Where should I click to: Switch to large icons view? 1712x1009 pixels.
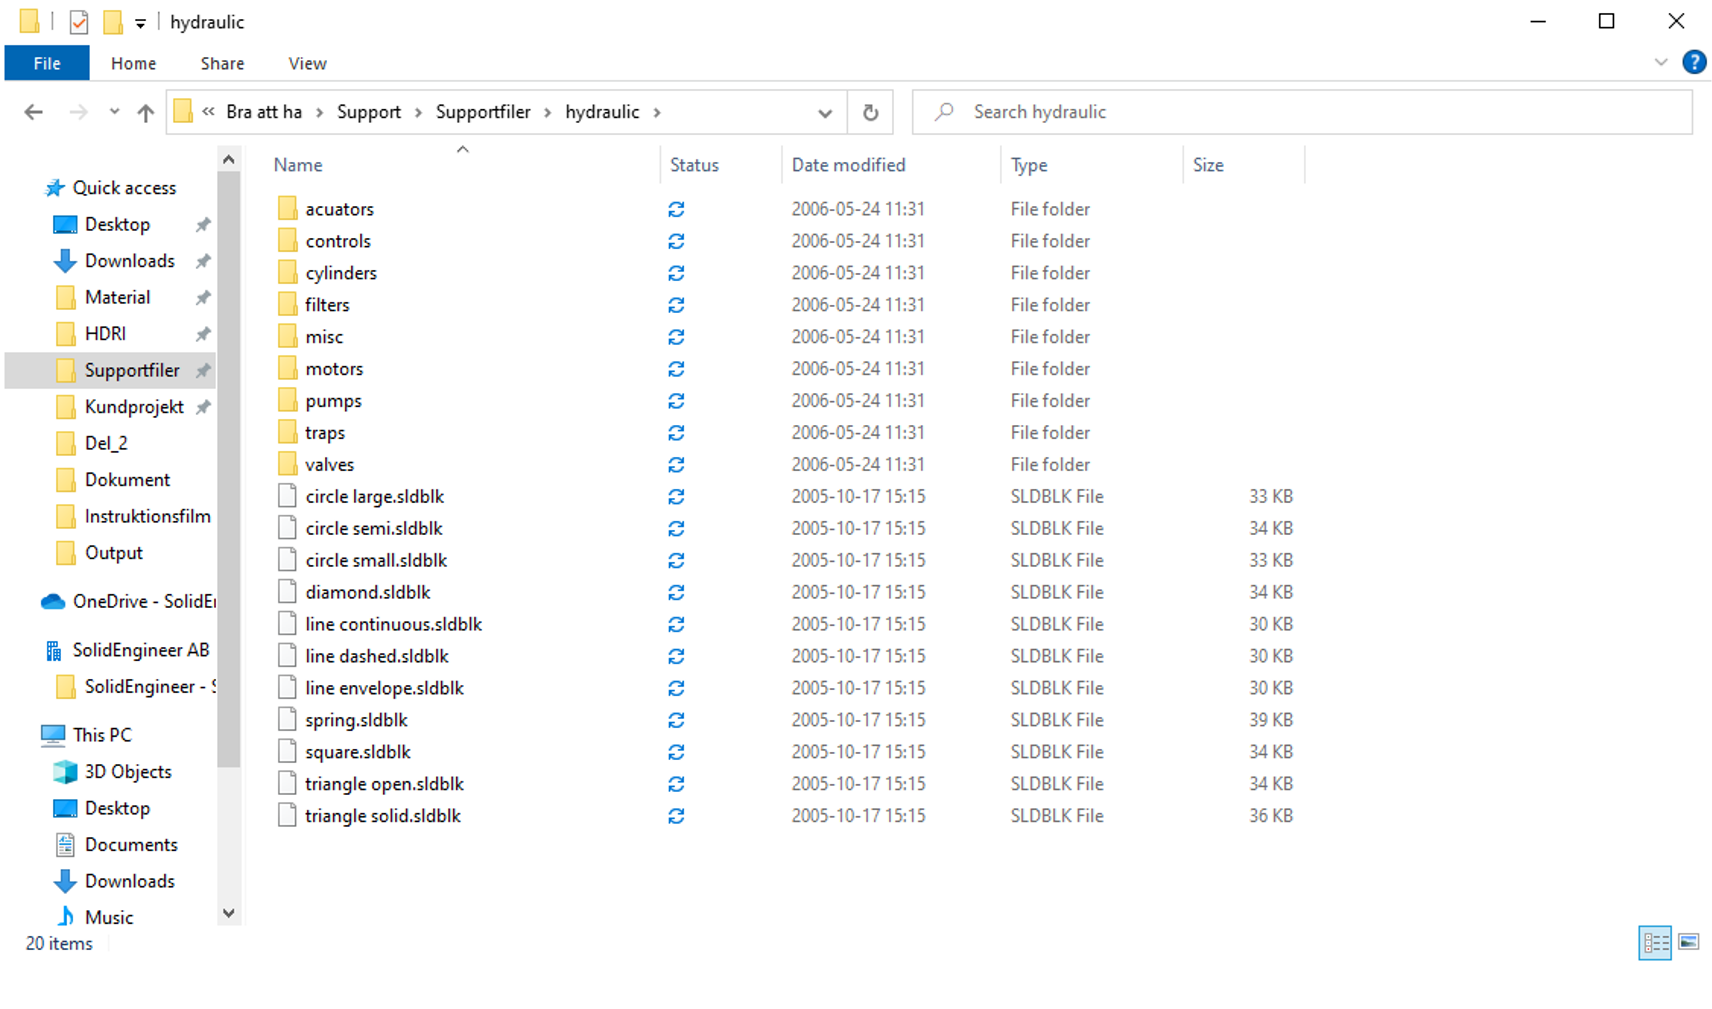(x=1689, y=942)
